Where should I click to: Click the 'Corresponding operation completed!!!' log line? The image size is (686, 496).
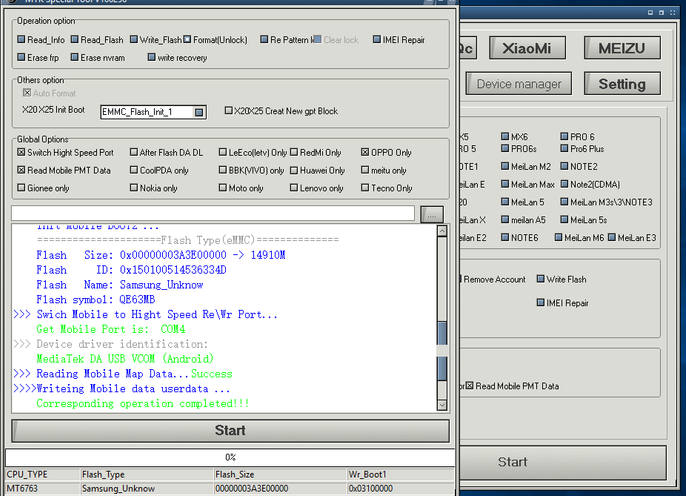(x=143, y=403)
